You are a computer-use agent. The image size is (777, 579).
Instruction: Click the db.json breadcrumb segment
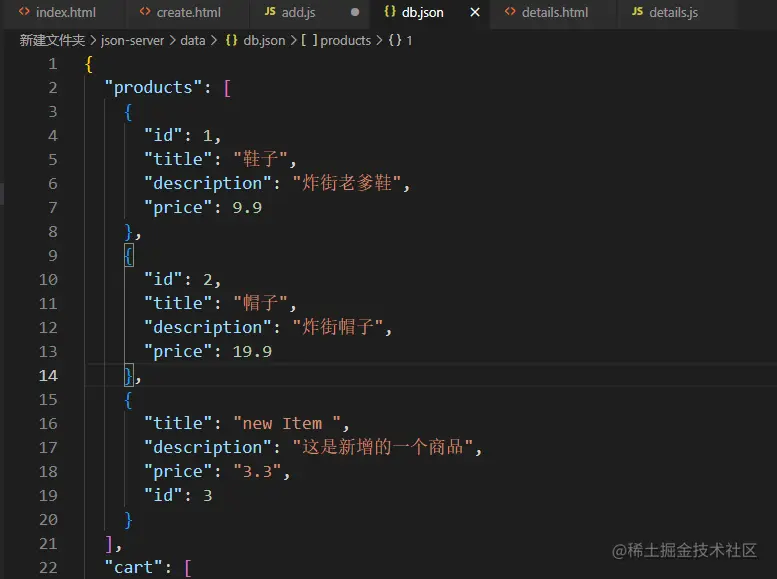(264, 40)
